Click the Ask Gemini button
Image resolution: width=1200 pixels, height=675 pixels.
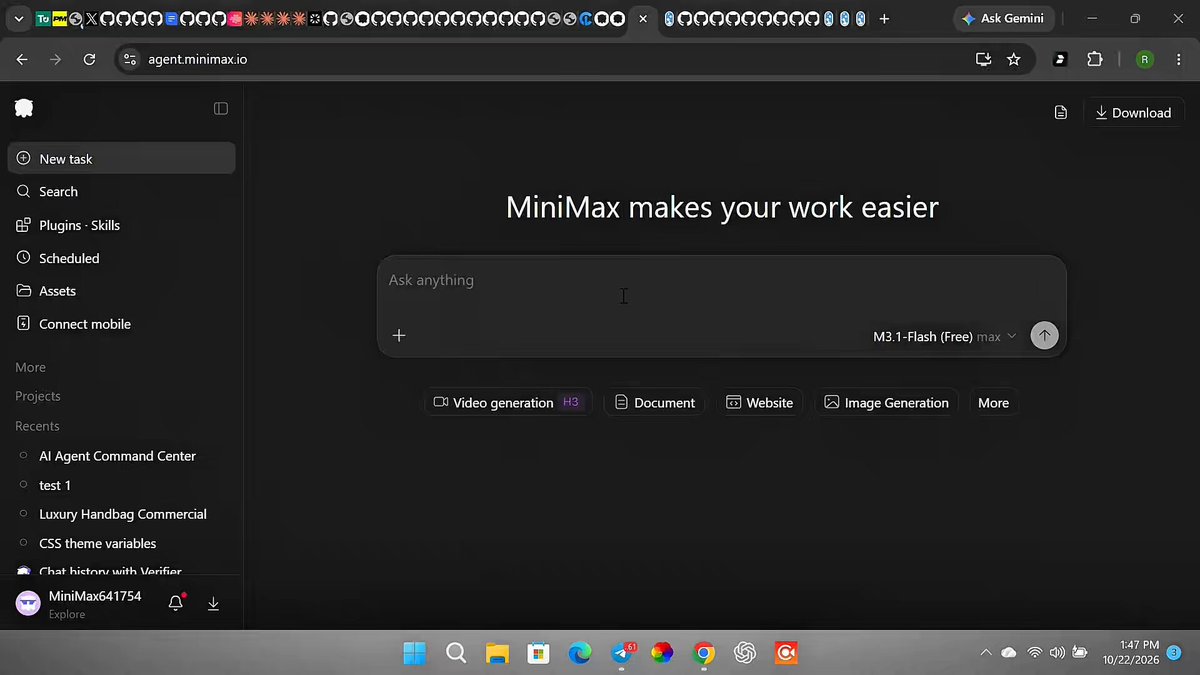tap(1003, 18)
